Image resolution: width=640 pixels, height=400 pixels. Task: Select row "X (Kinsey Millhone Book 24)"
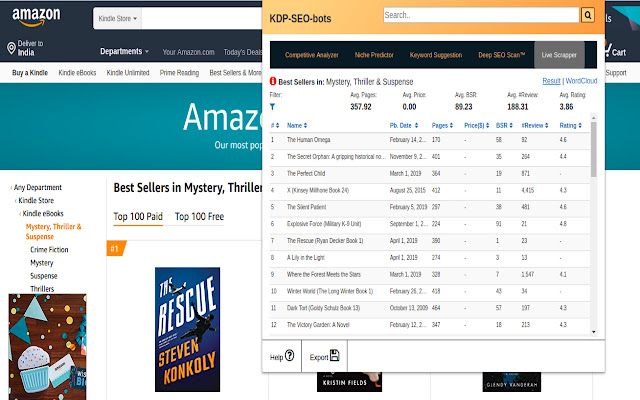(430, 190)
